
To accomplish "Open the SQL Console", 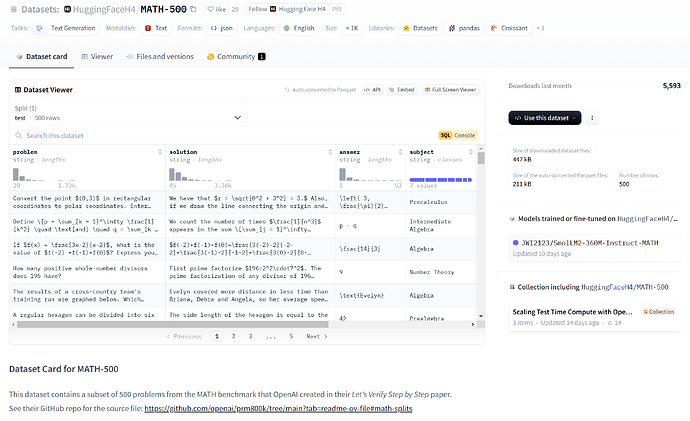I will tap(459, 135).
